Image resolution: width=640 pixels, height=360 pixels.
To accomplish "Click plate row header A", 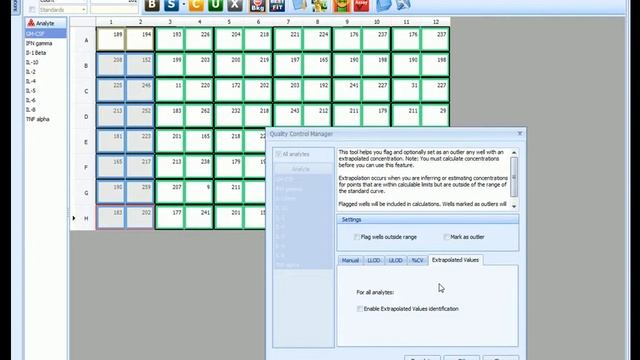I will tap(86, 40).
